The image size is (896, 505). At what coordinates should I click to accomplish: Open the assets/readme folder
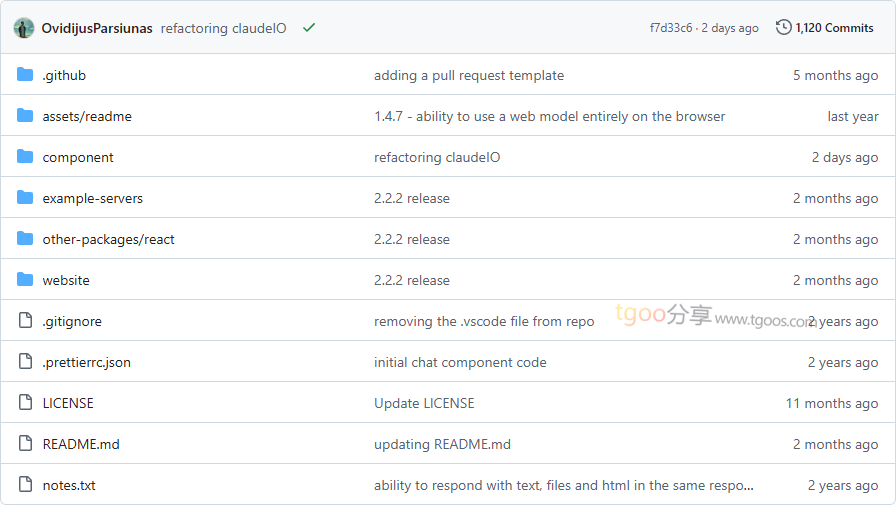(x=87, y=117)
